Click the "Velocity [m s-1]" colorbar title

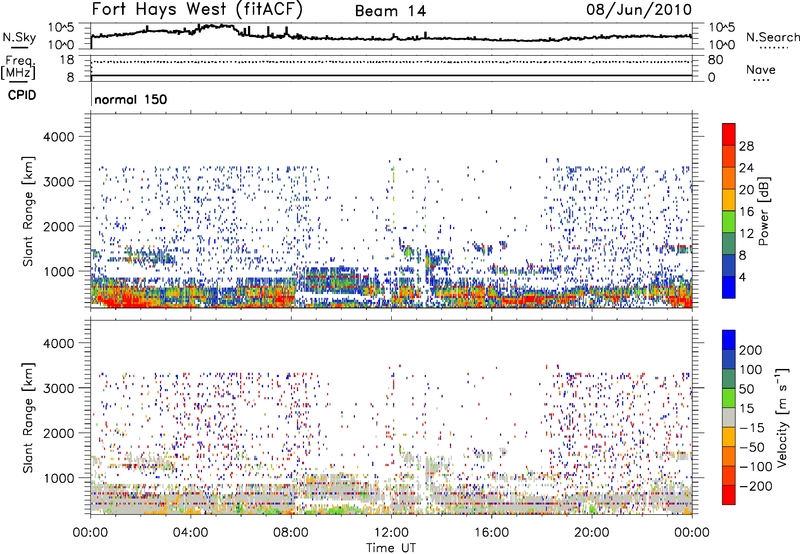pos(782,417)
